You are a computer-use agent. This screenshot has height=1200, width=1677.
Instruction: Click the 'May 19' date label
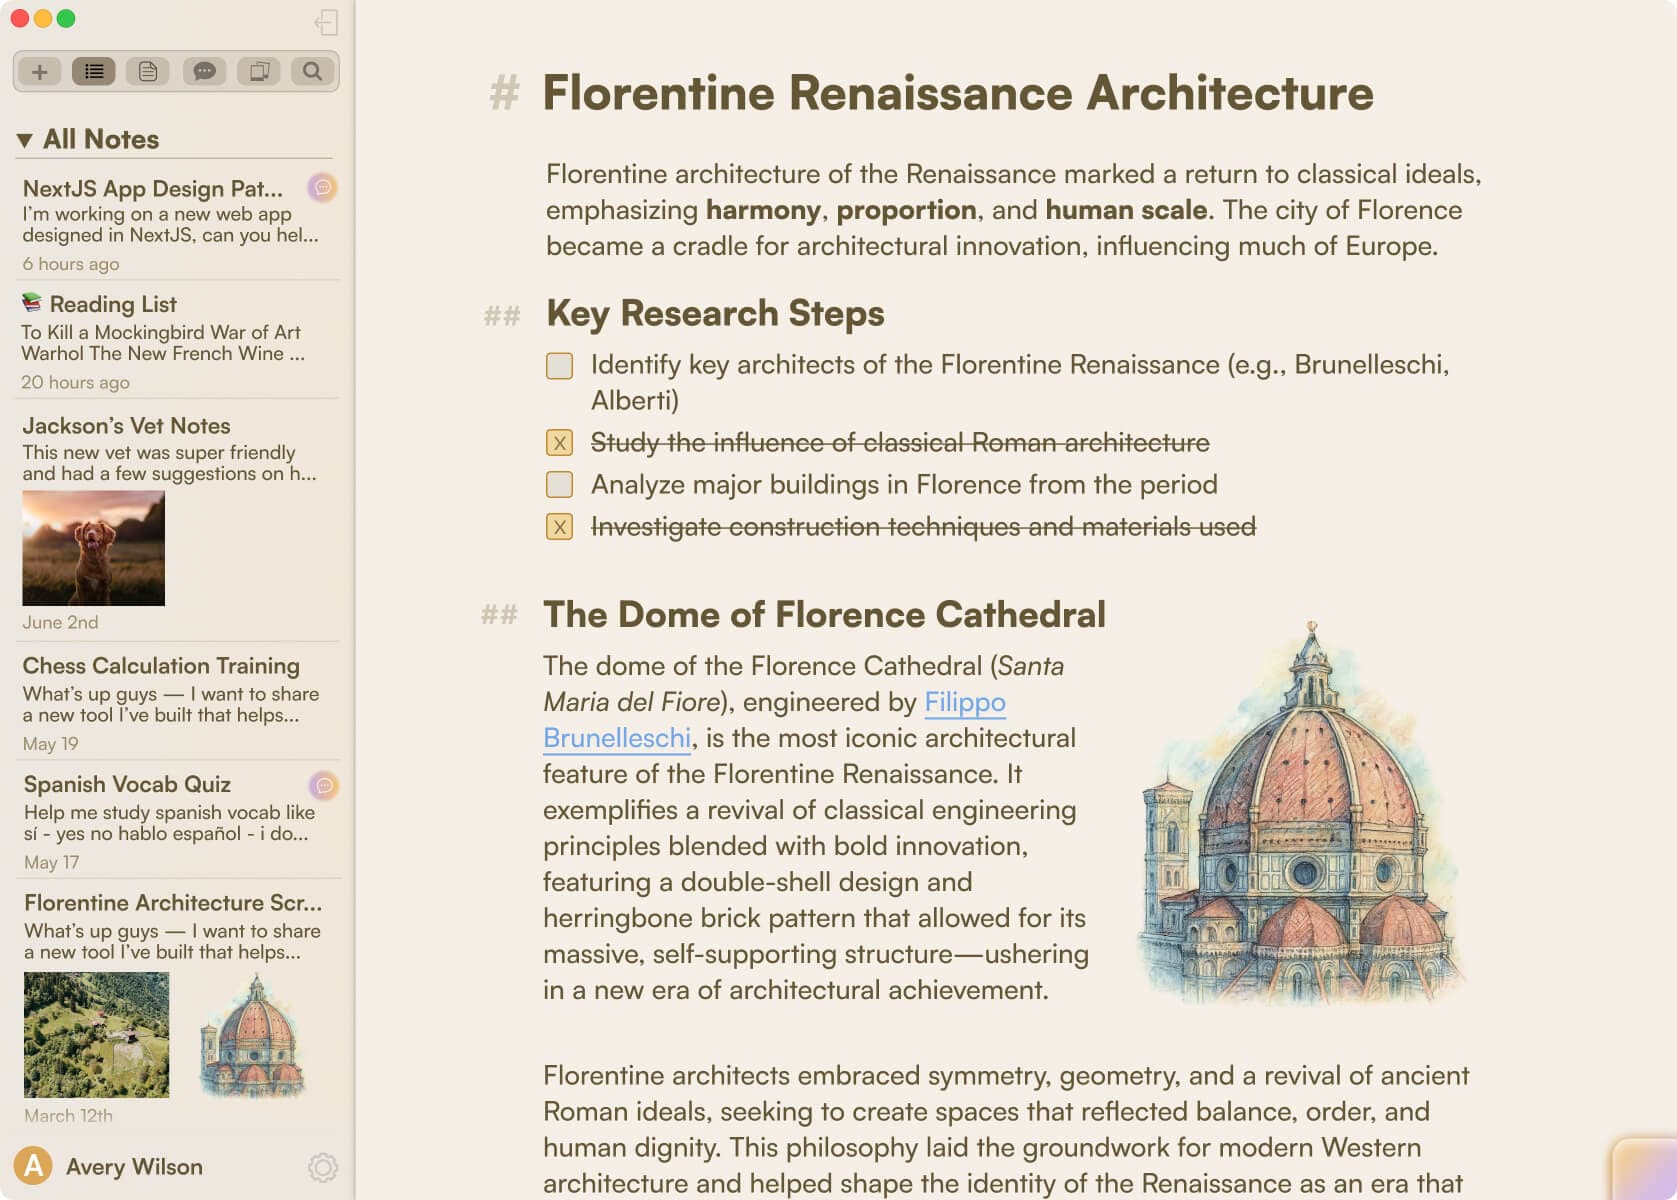[50, 744]
